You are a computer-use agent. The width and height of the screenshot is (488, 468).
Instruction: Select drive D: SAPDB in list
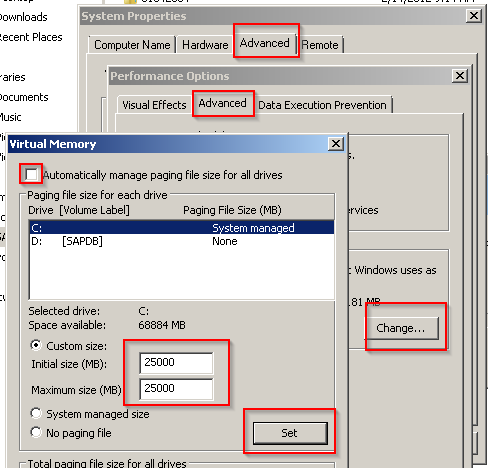point(182,241)
